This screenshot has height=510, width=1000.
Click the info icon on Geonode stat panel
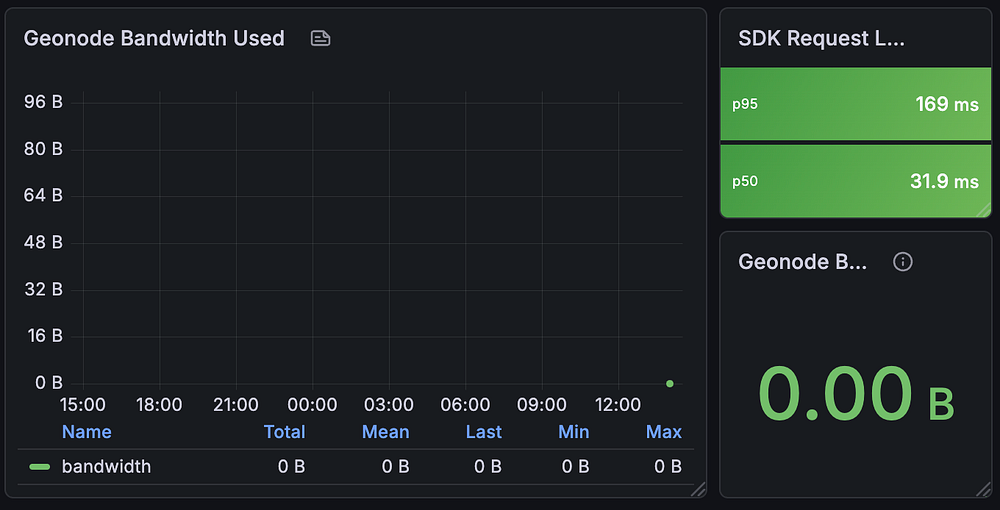tap(902, 262)
